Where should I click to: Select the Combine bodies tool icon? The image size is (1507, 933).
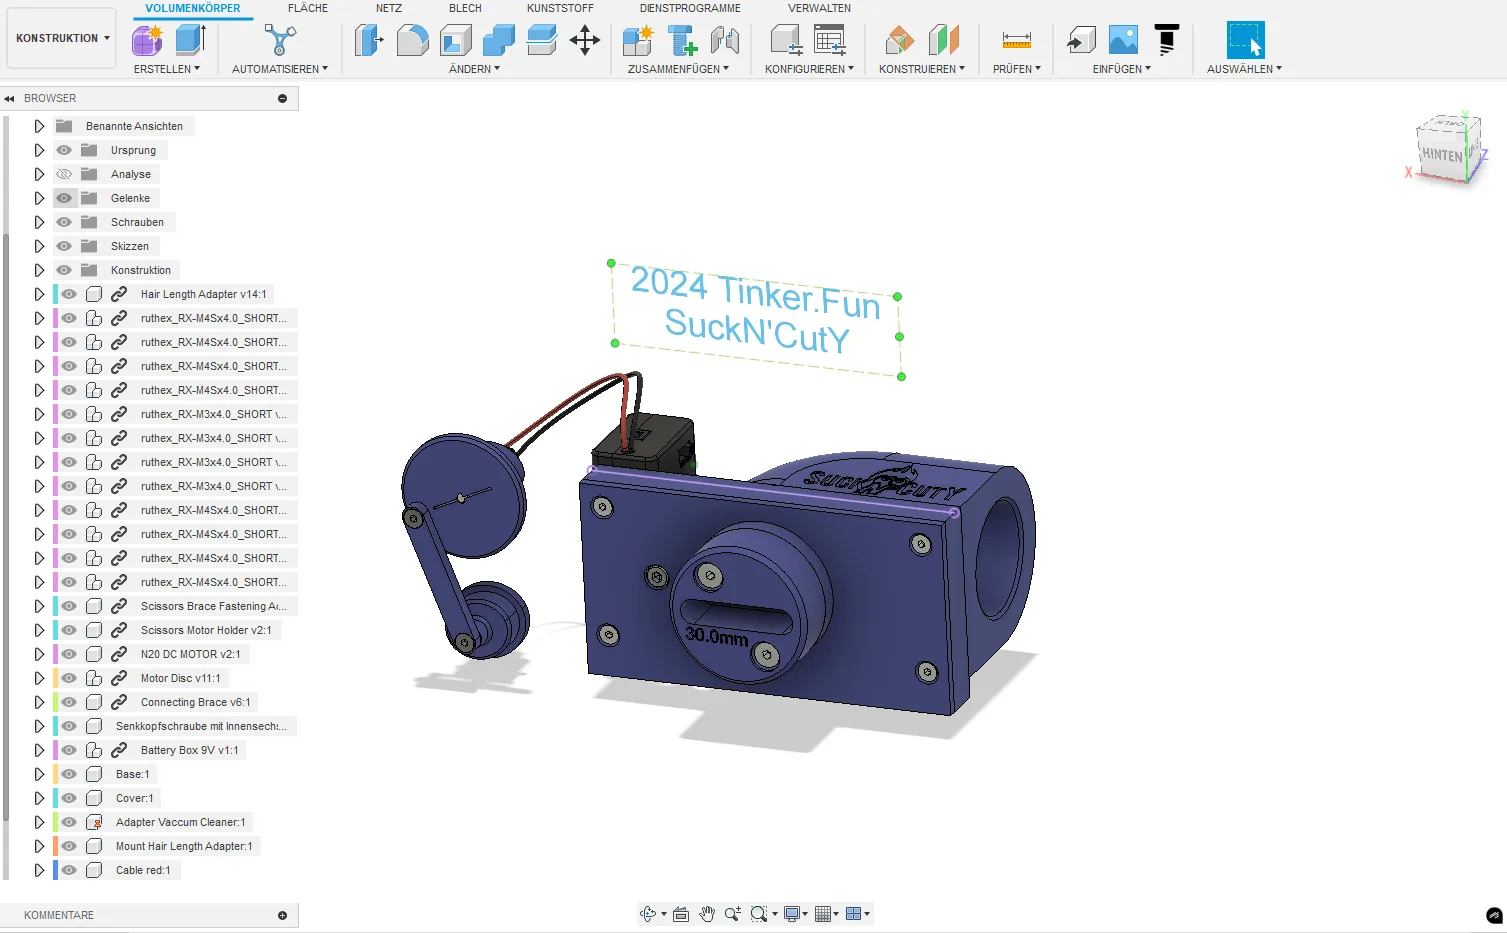point(498,40)
